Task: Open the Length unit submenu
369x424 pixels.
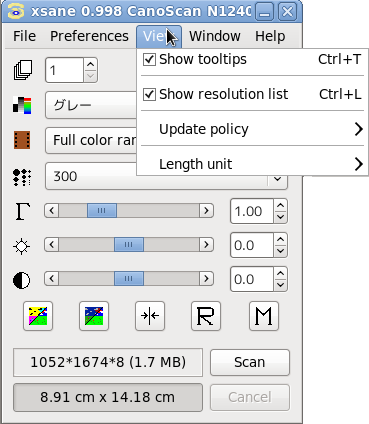Action: point(252,164)
